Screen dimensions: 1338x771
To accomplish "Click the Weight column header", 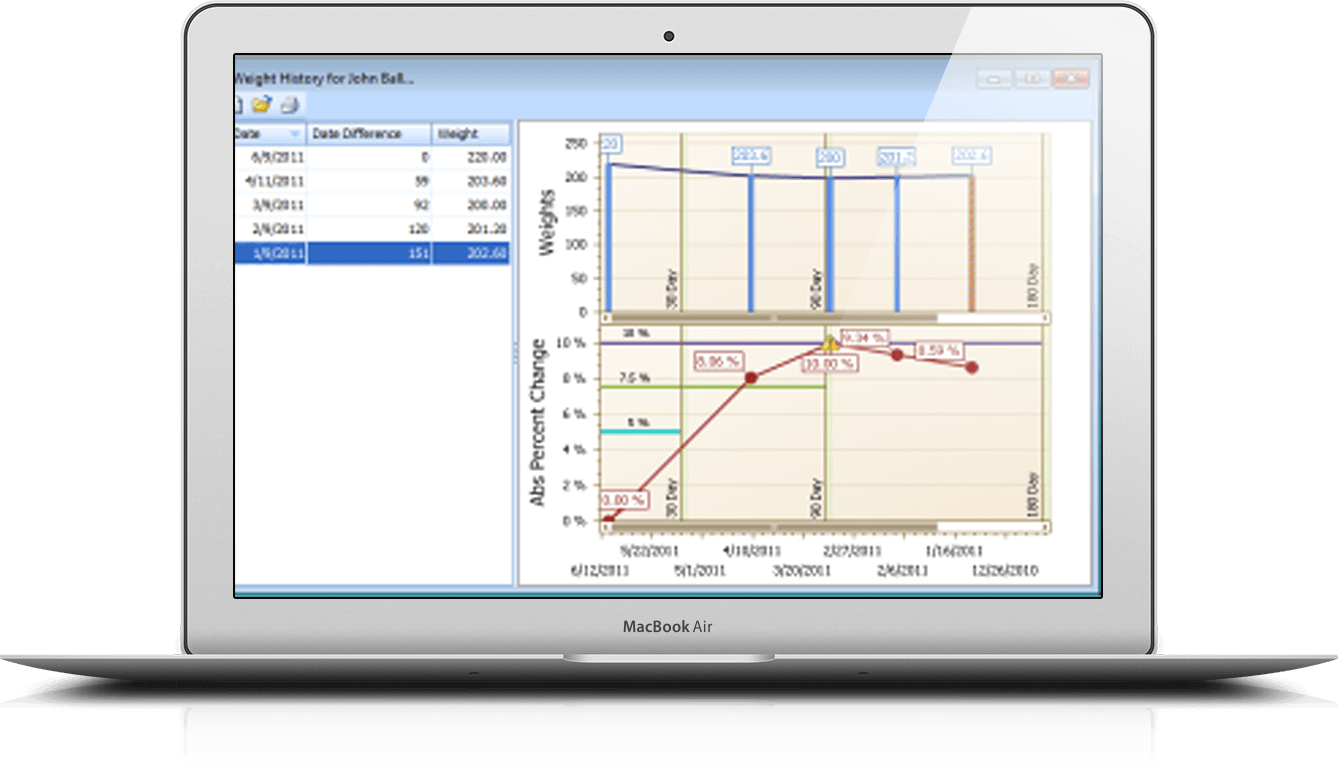I will (471, 134).
